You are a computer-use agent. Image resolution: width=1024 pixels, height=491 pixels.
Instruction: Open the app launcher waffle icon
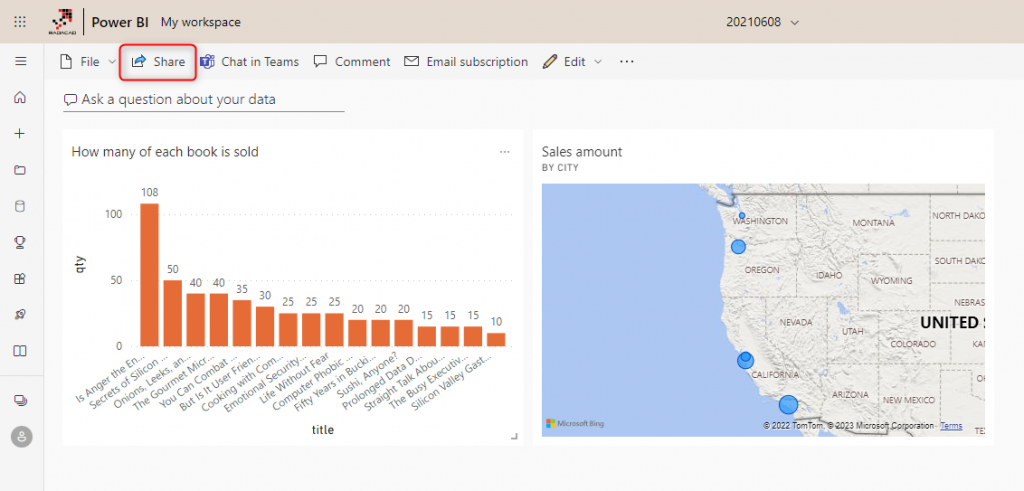[x=20, y=22]
